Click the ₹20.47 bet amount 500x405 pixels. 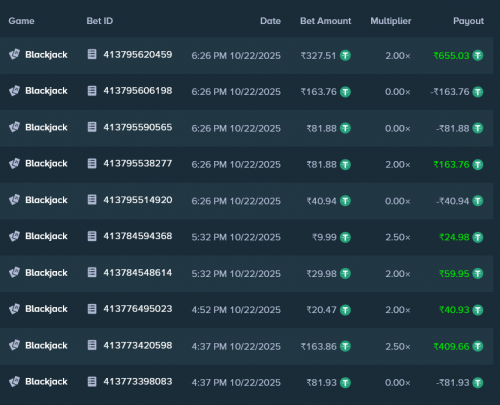pos(321,310)
